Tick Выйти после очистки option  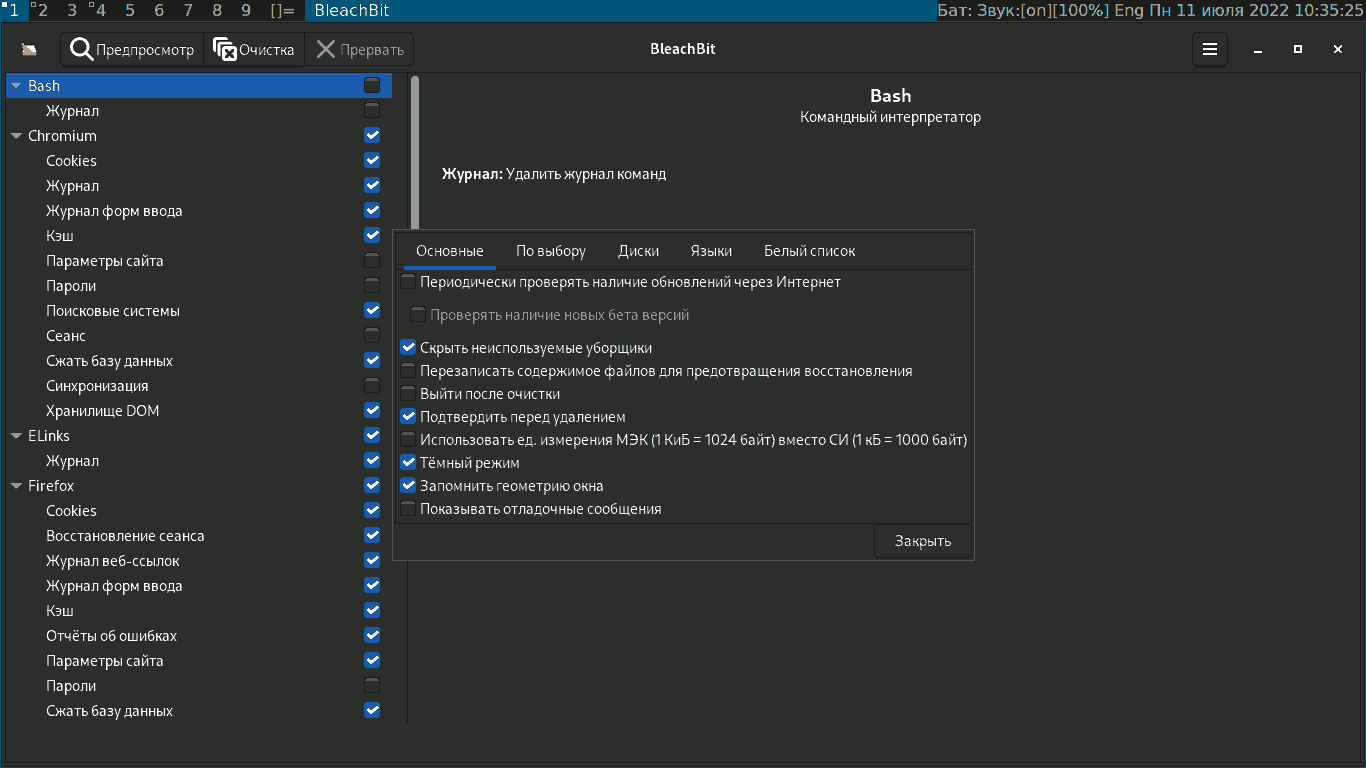[408, 394]
